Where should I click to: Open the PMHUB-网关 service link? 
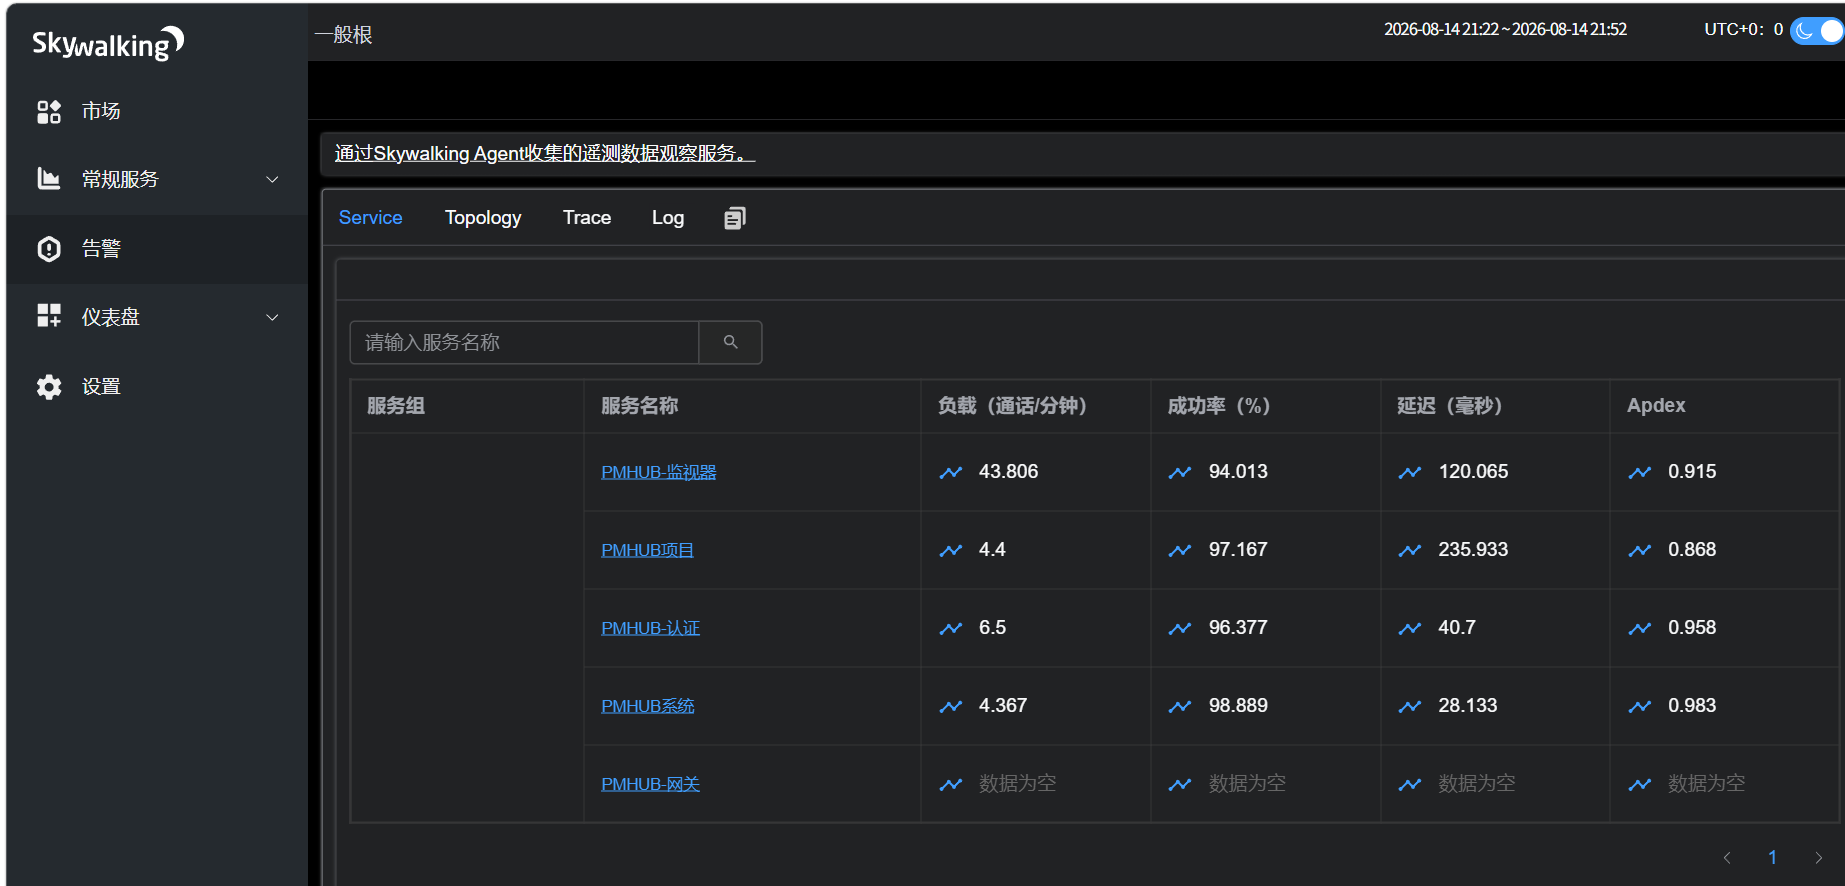point(650,784)
